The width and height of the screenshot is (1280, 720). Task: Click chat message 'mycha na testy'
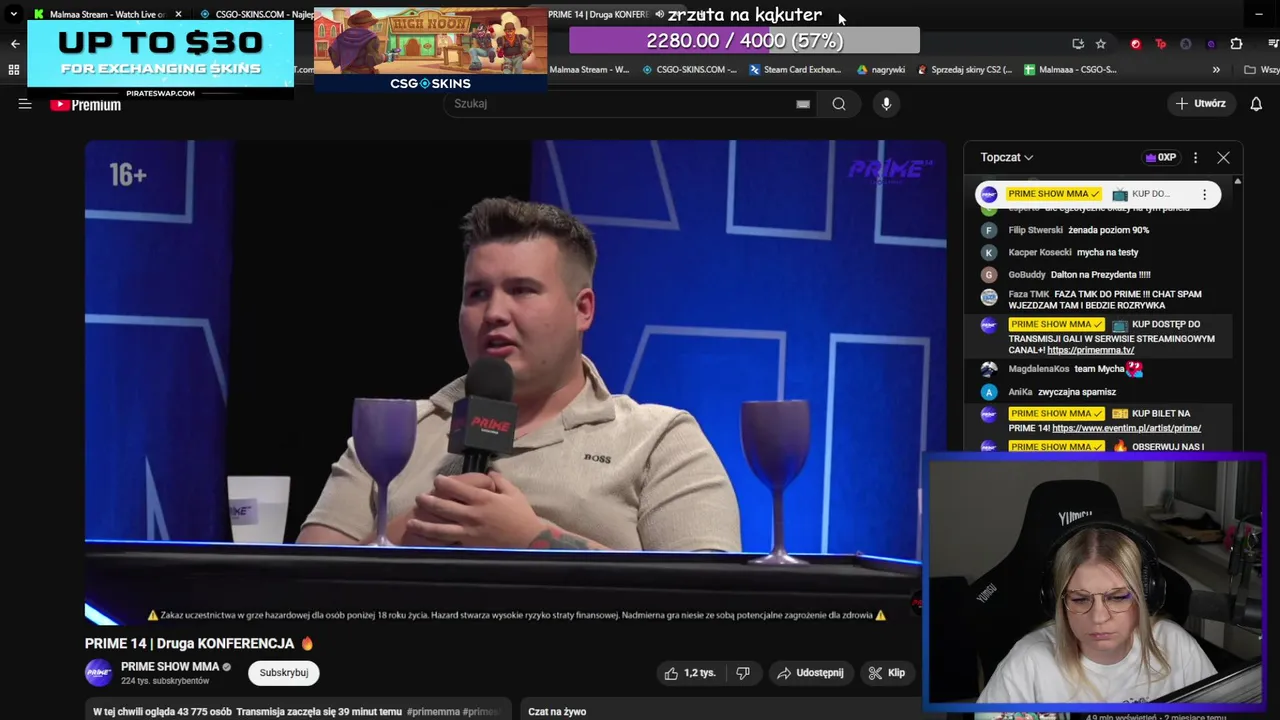(1107, 252)
